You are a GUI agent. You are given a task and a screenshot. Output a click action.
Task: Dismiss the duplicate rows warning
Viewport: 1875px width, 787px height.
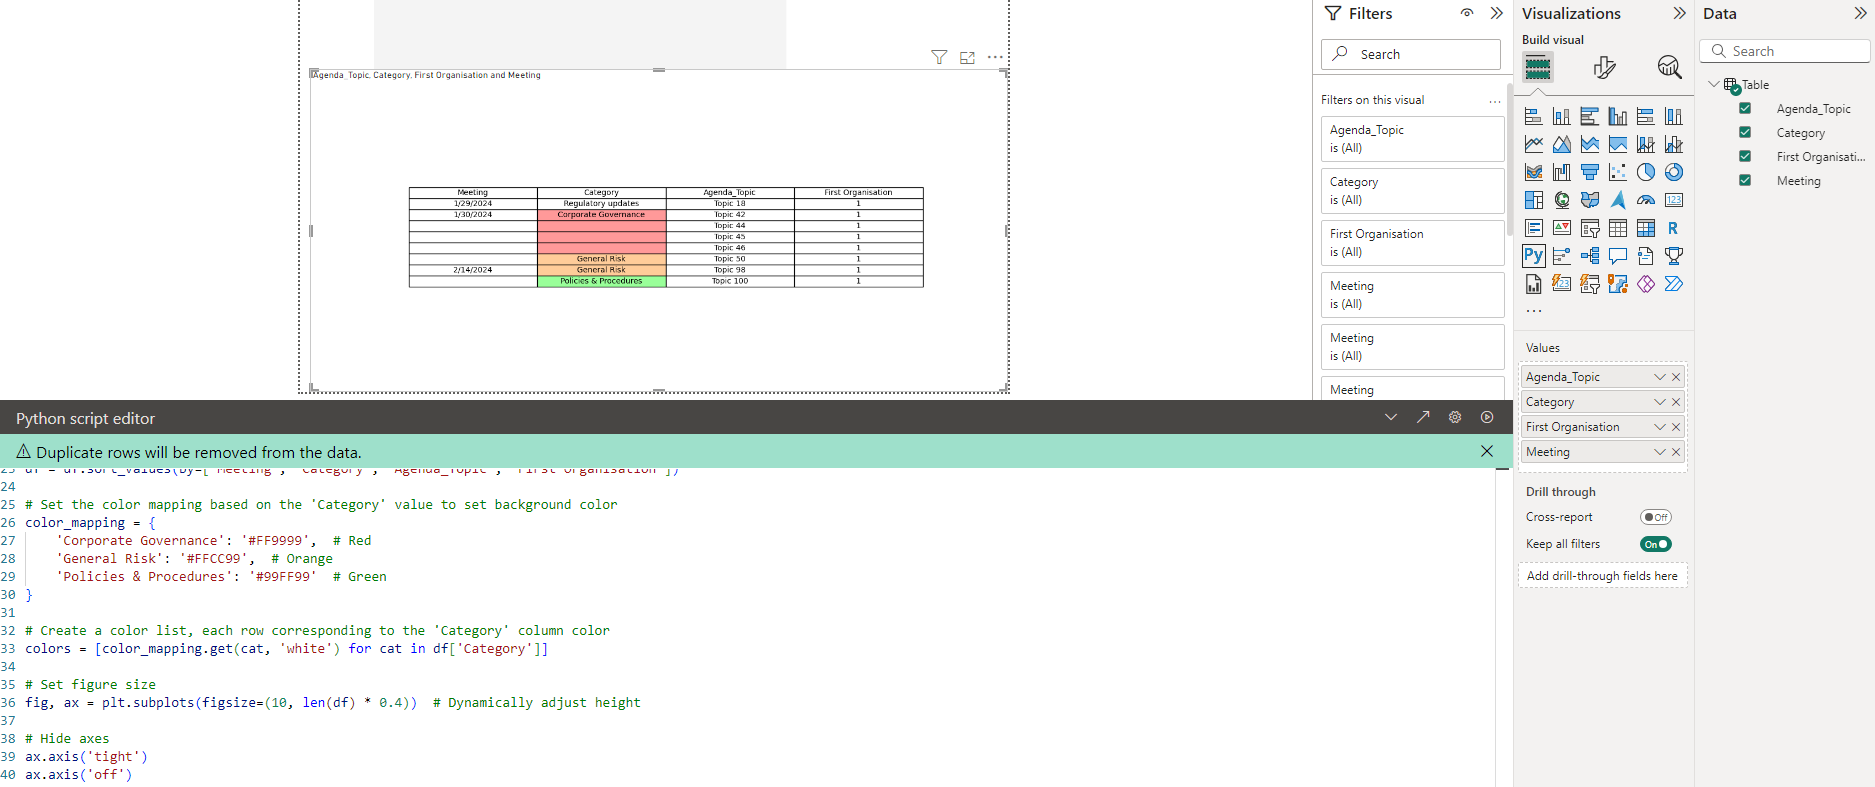pyautogui.click(x=1487, y=451)
